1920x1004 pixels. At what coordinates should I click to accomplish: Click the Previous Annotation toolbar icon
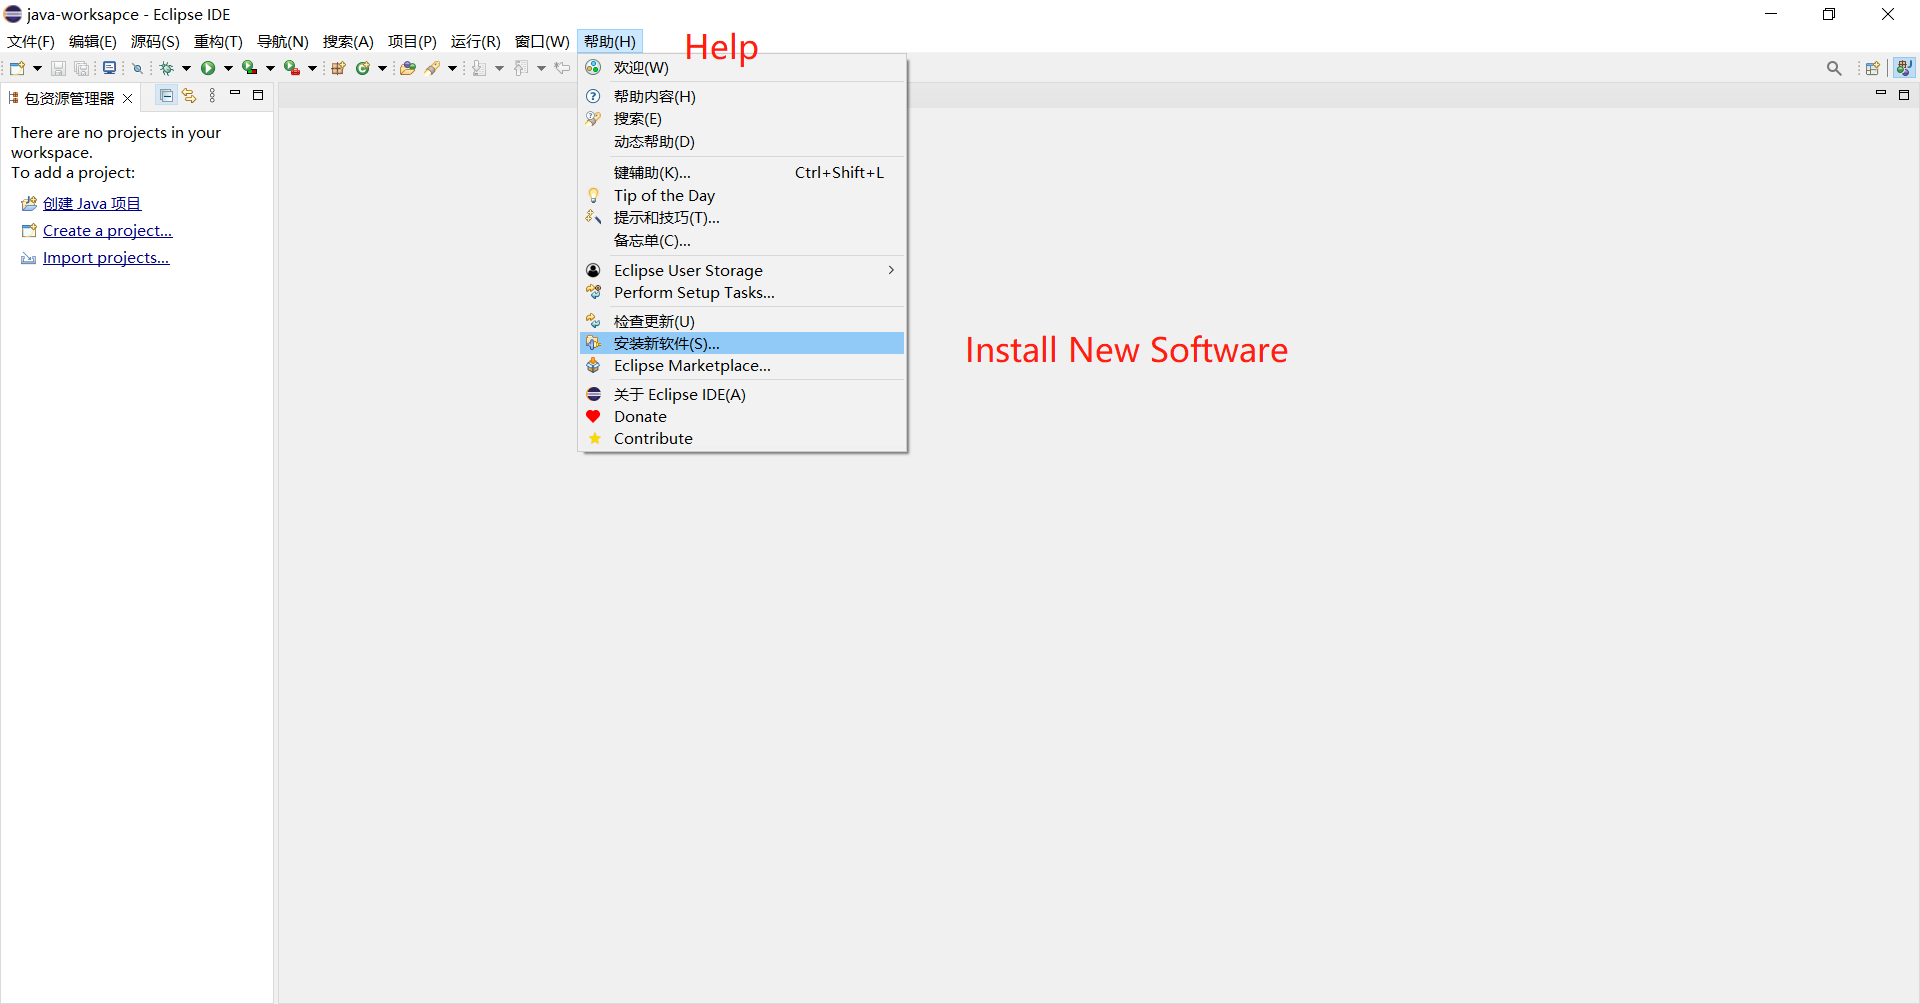coord(520,68)
